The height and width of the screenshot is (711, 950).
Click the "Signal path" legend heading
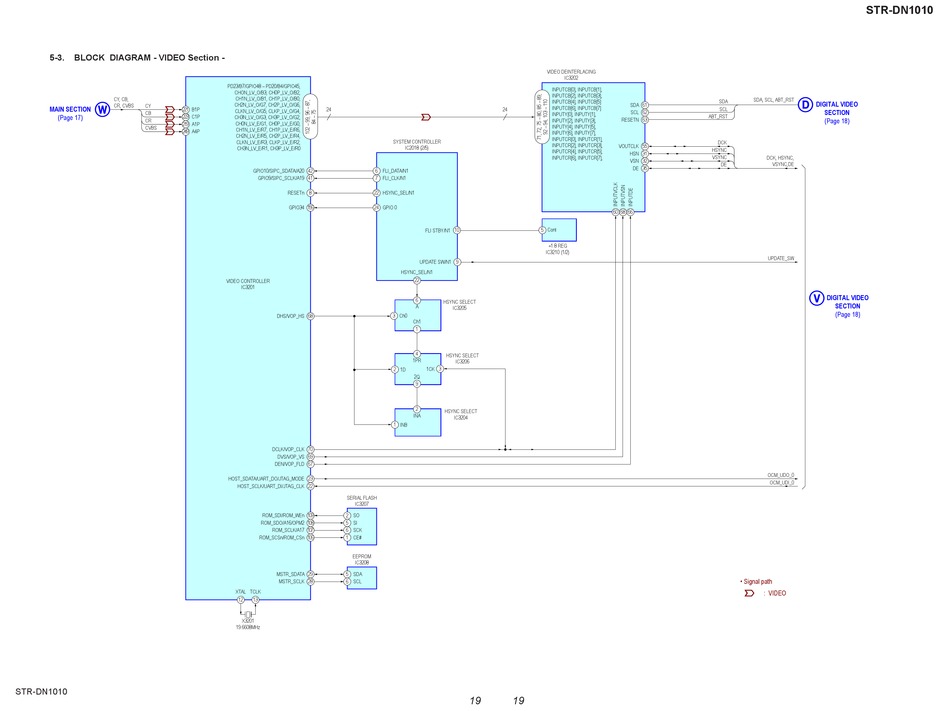(757, 582)
